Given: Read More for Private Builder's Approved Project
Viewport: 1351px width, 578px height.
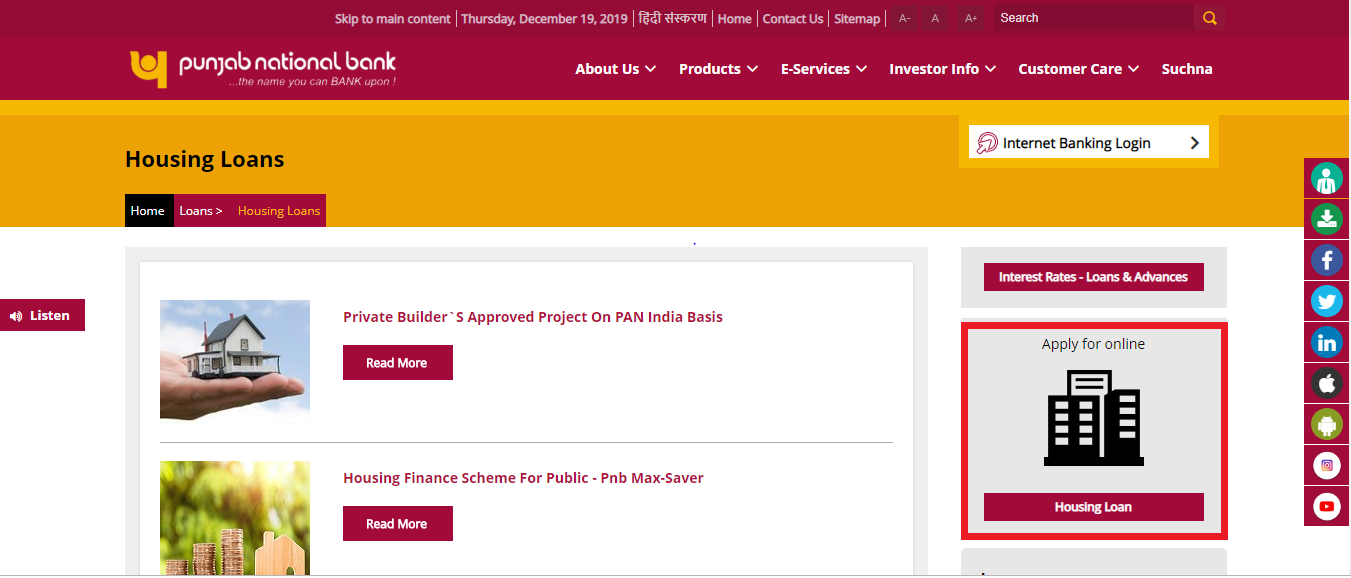Looking at the screenshot, I should (x=398, y=363).
